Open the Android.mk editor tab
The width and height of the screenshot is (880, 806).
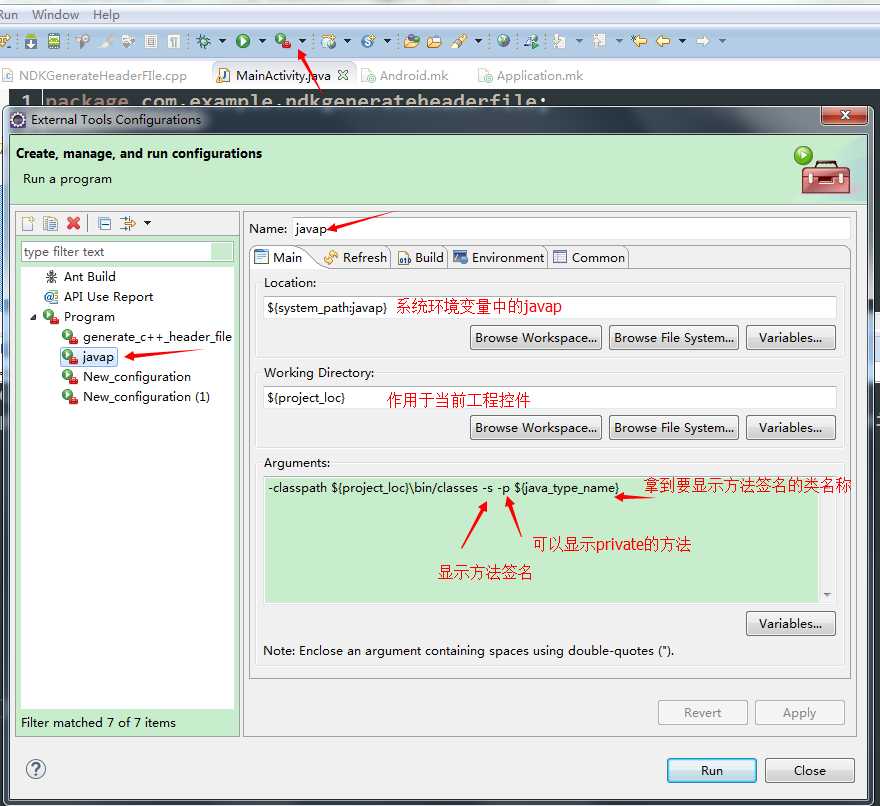(x=405, y=76)
